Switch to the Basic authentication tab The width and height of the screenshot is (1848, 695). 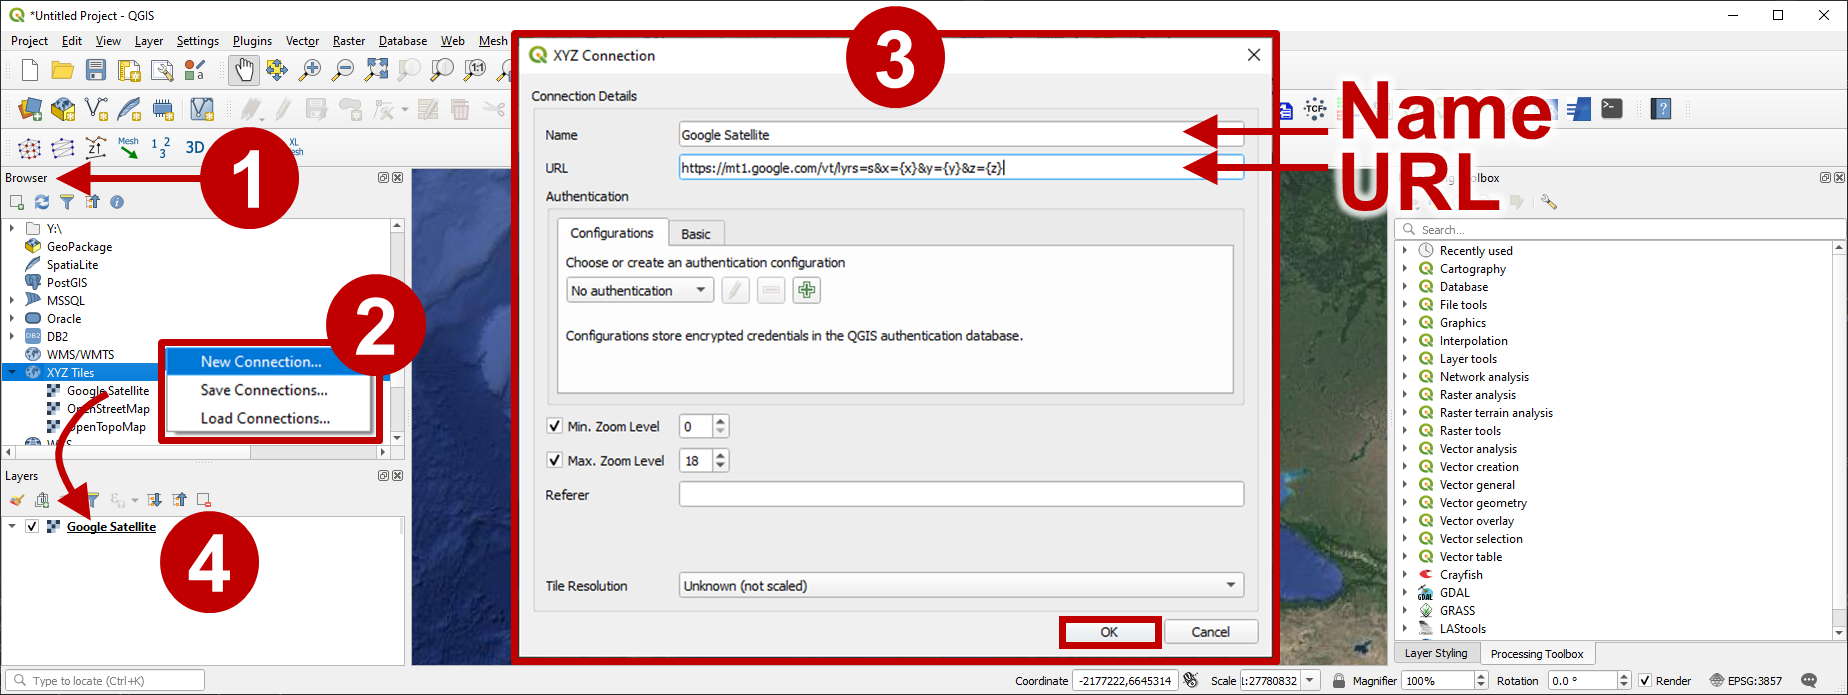click(695, 234)
